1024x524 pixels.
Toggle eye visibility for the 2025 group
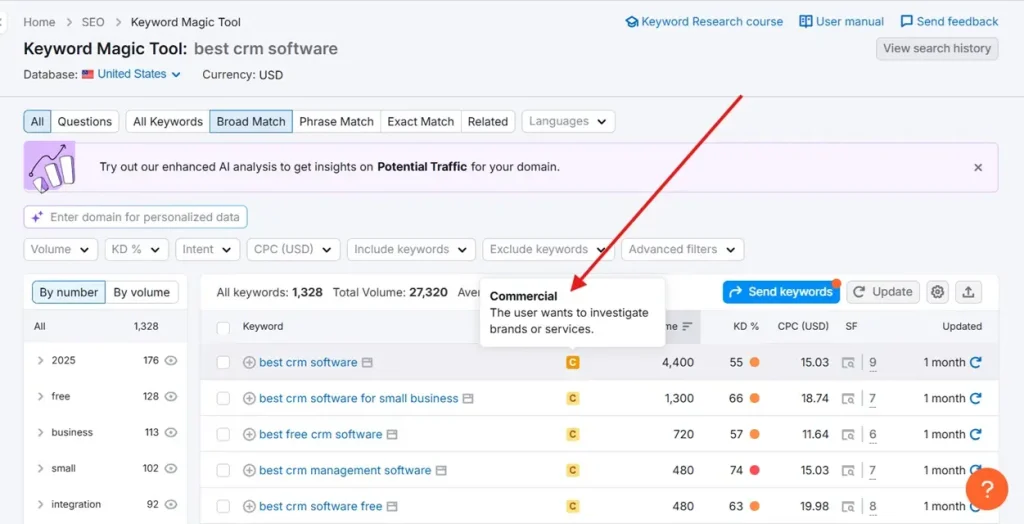pyautogui.click(x=171, y=360)
